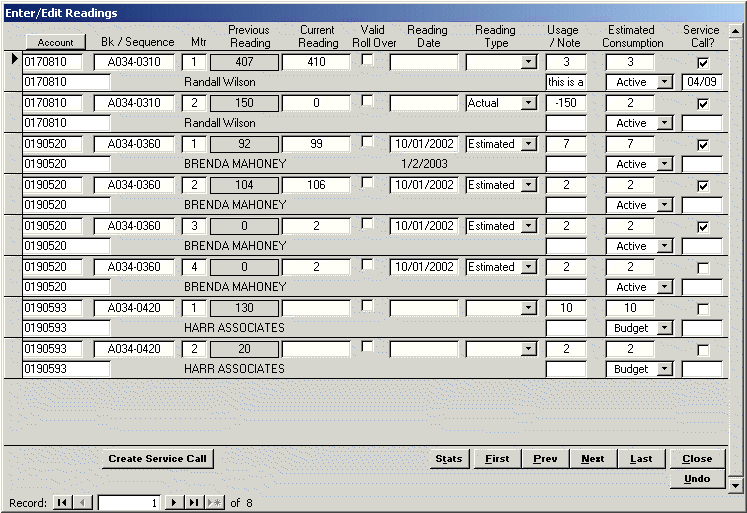Open Budget status dropdown for Harr Associates meter 2
747x513 pixels.
(x=665, y=369)
